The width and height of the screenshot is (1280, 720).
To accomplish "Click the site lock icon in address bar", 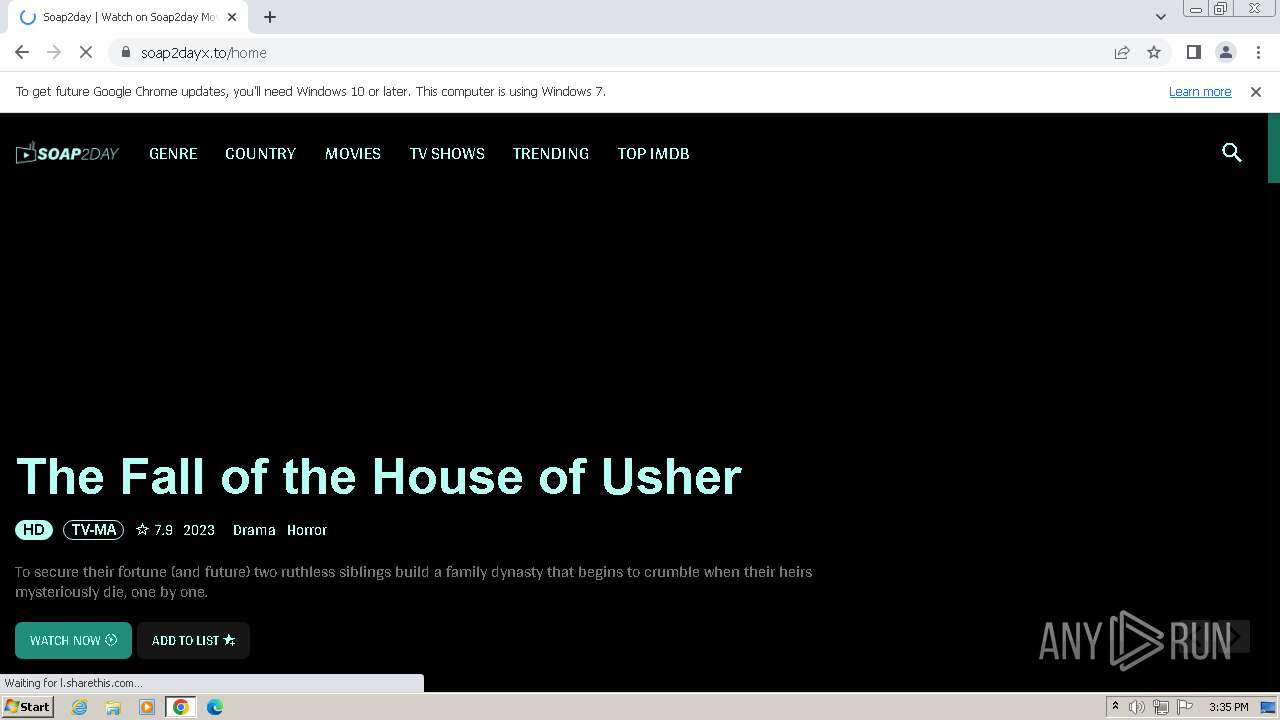I will 126,52.
